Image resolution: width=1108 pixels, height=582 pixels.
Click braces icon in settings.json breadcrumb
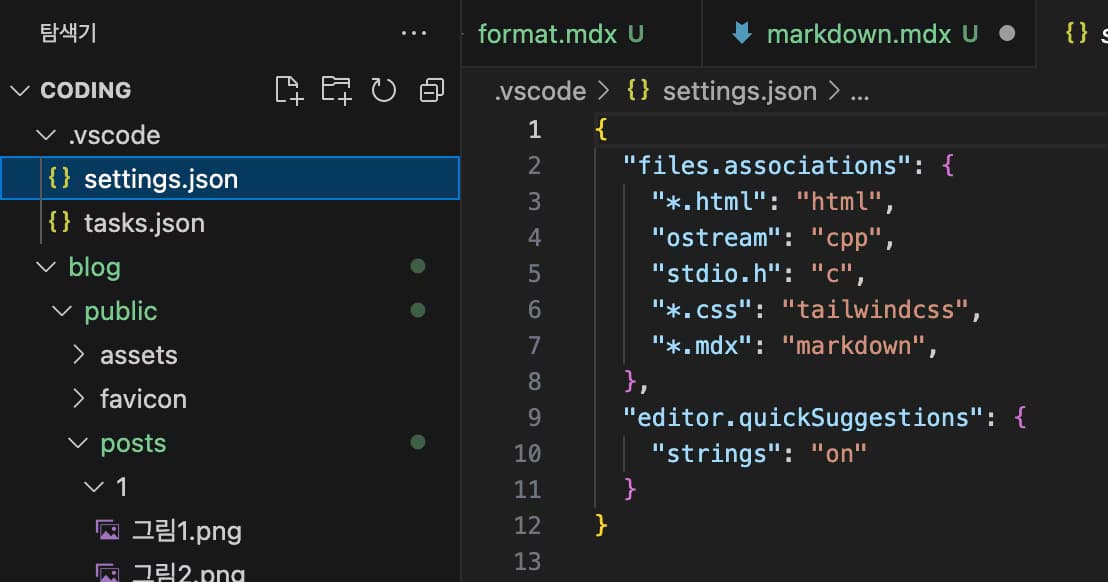click(638, 90)
